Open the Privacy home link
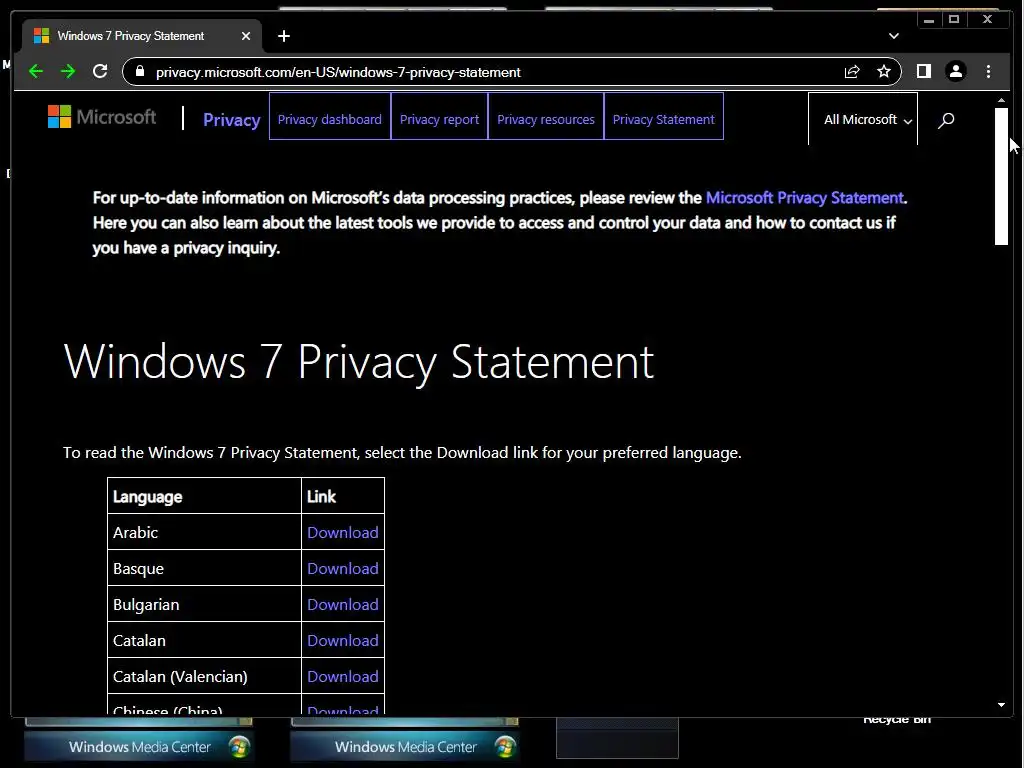 (231, 120)
